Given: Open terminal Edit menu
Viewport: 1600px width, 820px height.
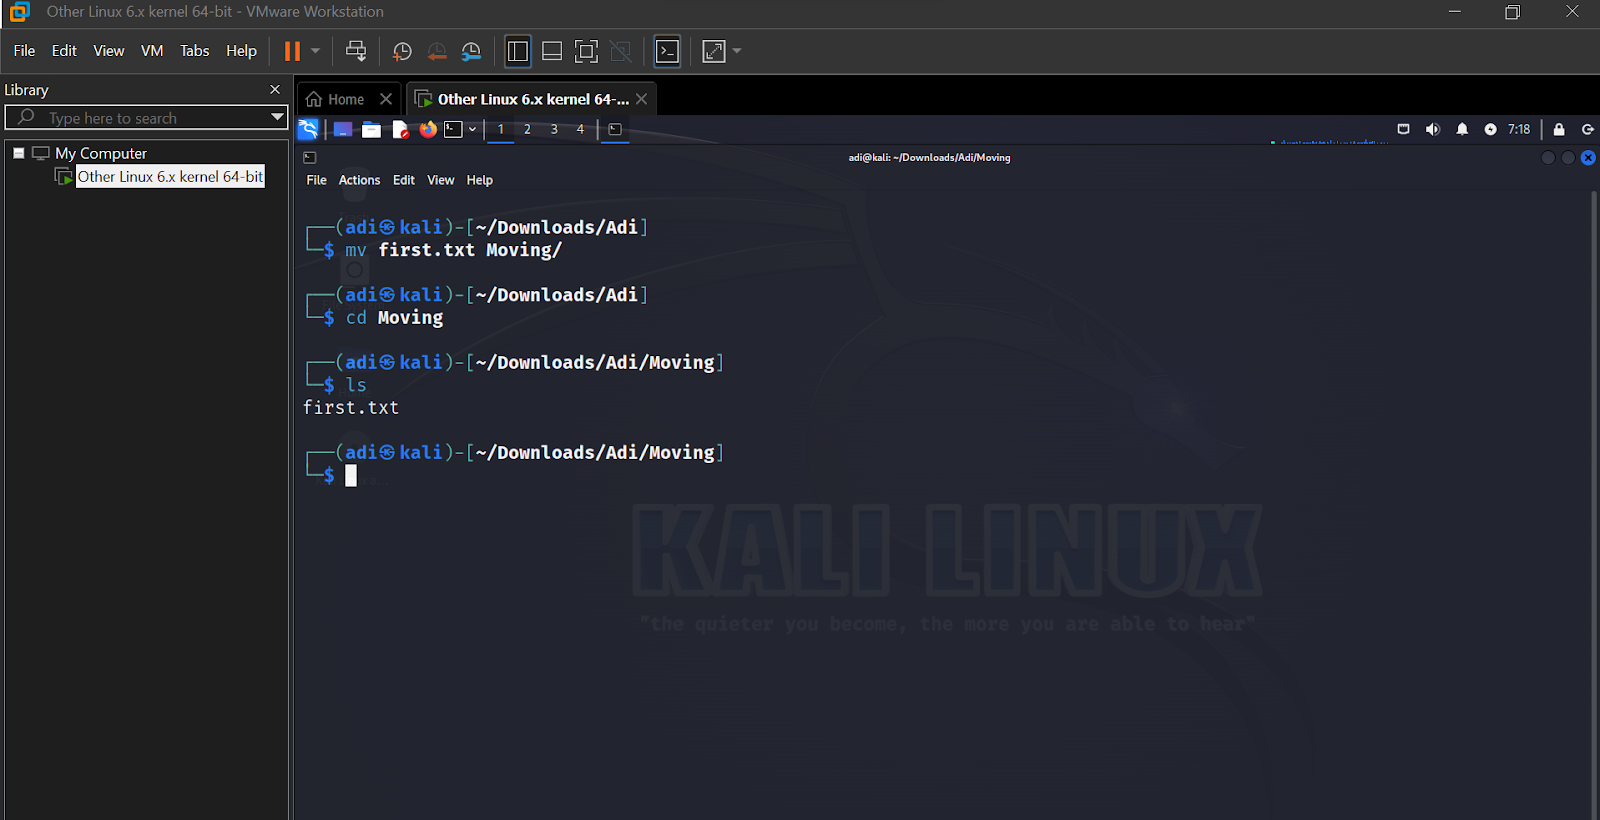Looking at the screenshot, I should [x=404, y=180].
